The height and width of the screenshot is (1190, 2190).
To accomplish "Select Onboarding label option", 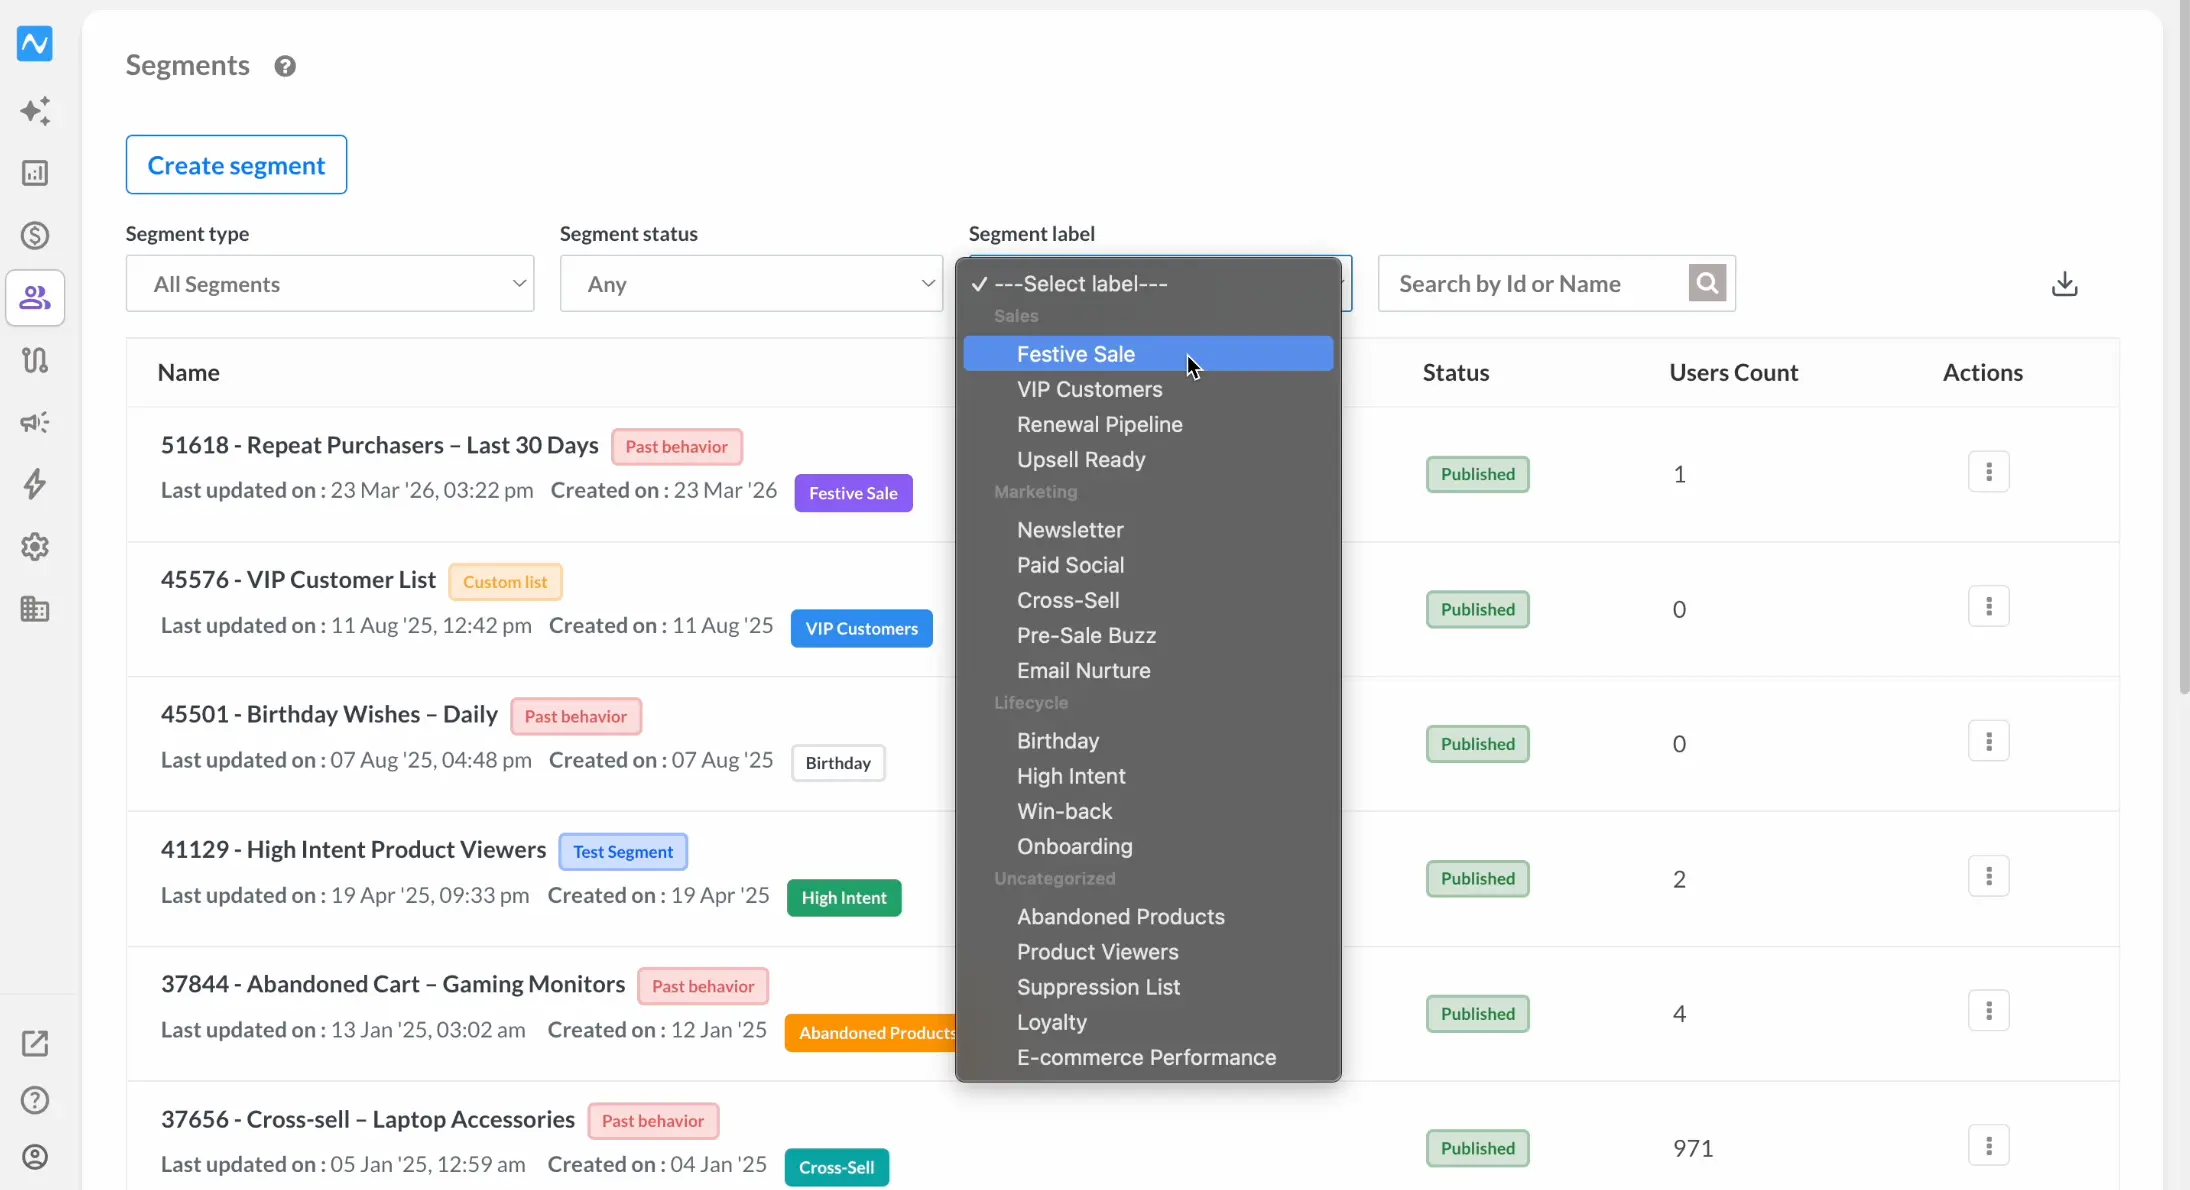I will (1148, 846).
